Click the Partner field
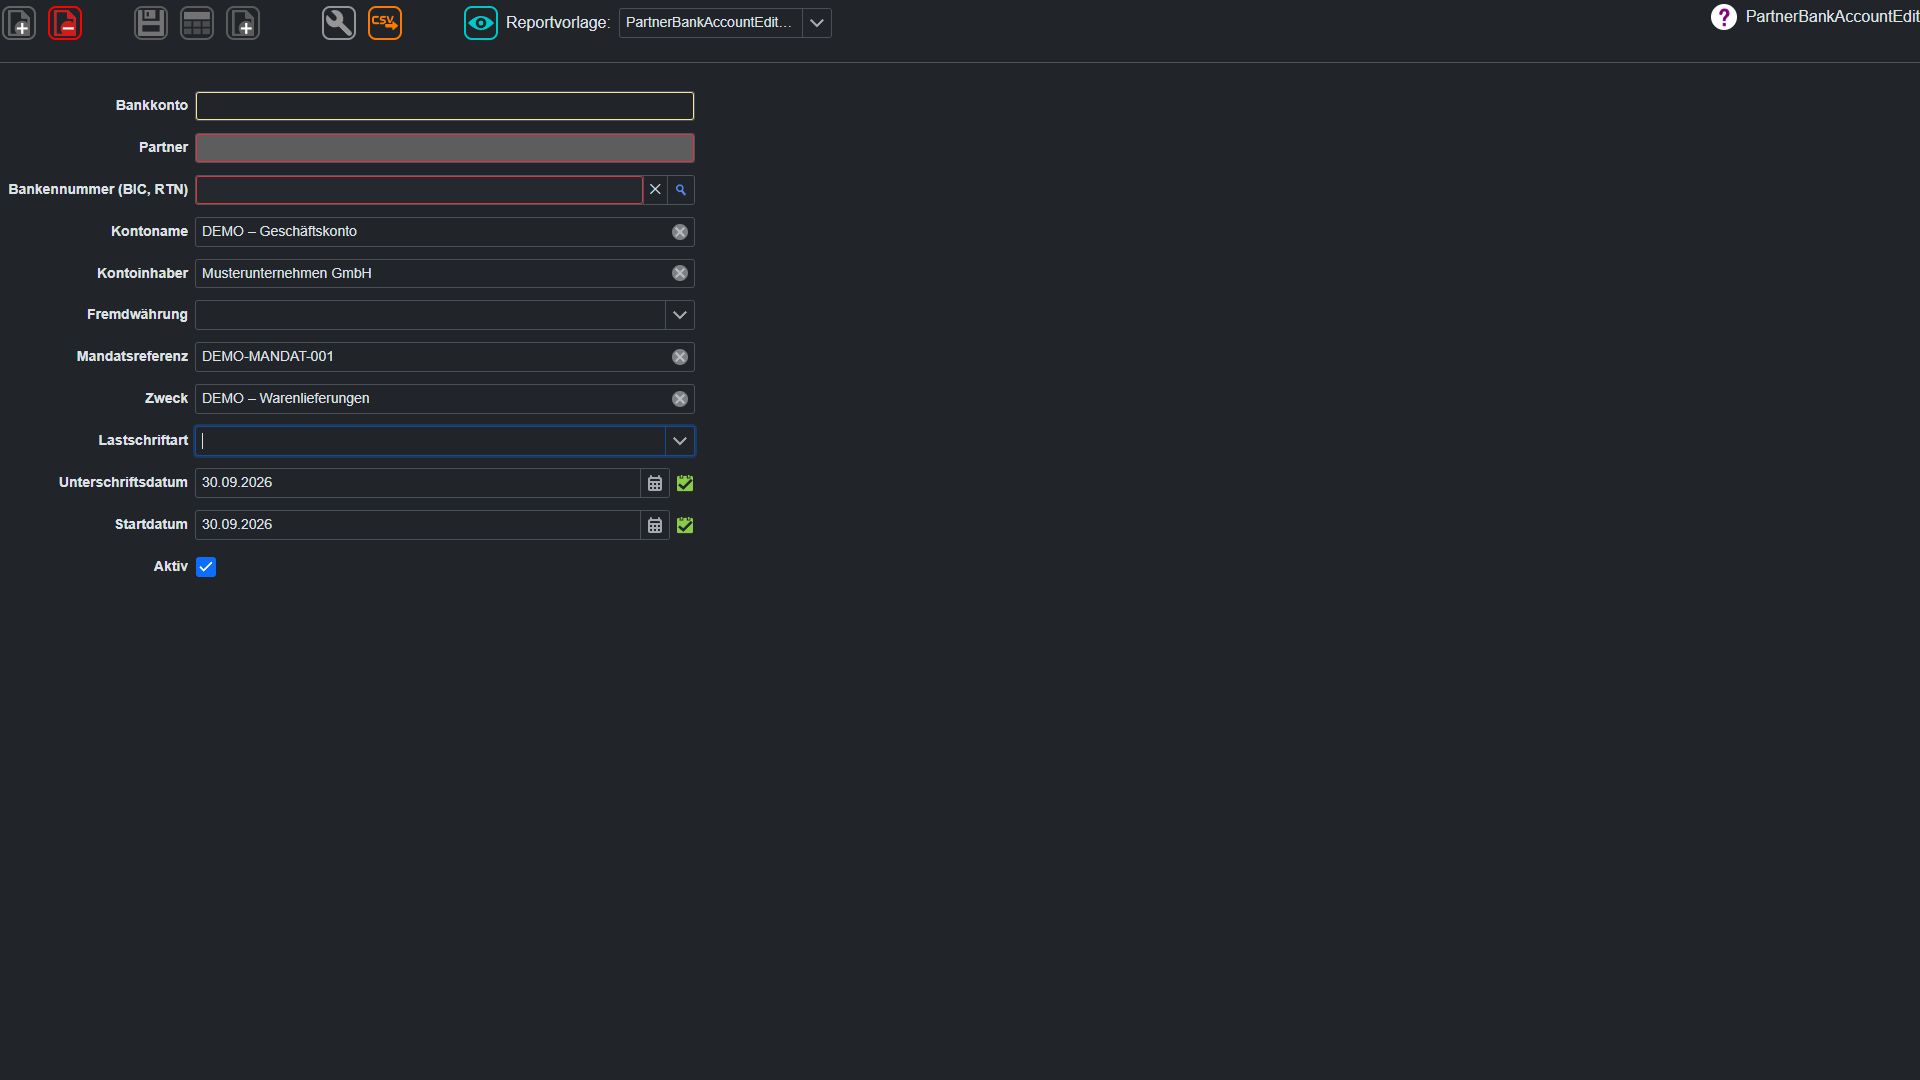Screen dimensions: 1920x1080 [x=445, y=148]
